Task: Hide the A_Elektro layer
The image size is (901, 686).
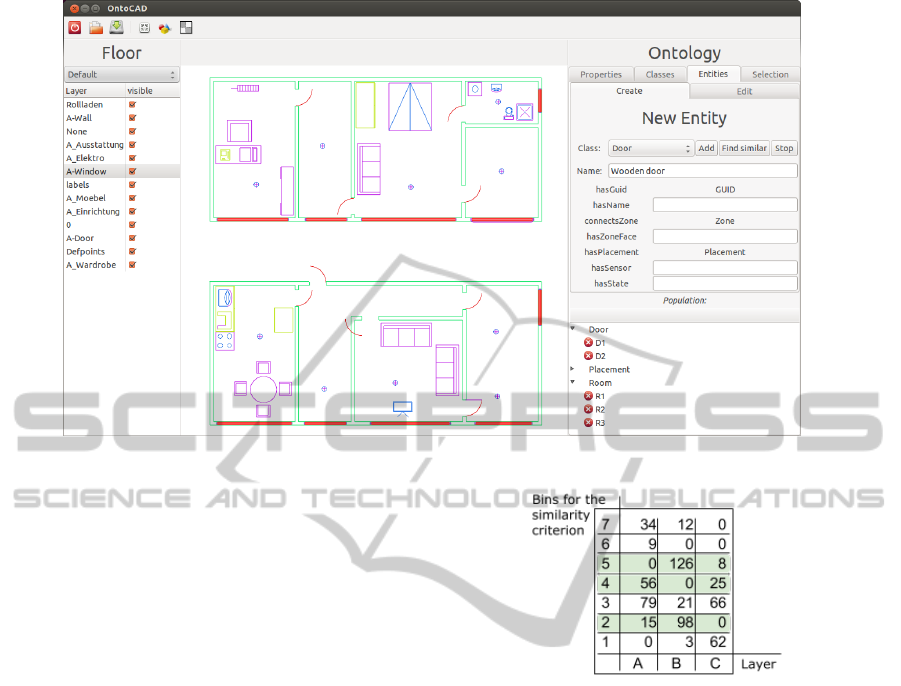Action: pos(132,158)
